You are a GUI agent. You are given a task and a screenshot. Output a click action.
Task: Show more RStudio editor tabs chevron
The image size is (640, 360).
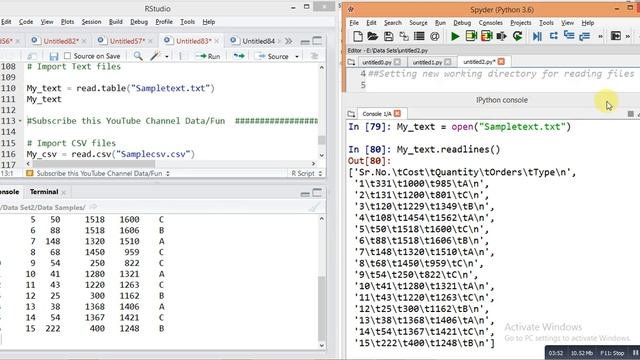[x=289, y=41]
